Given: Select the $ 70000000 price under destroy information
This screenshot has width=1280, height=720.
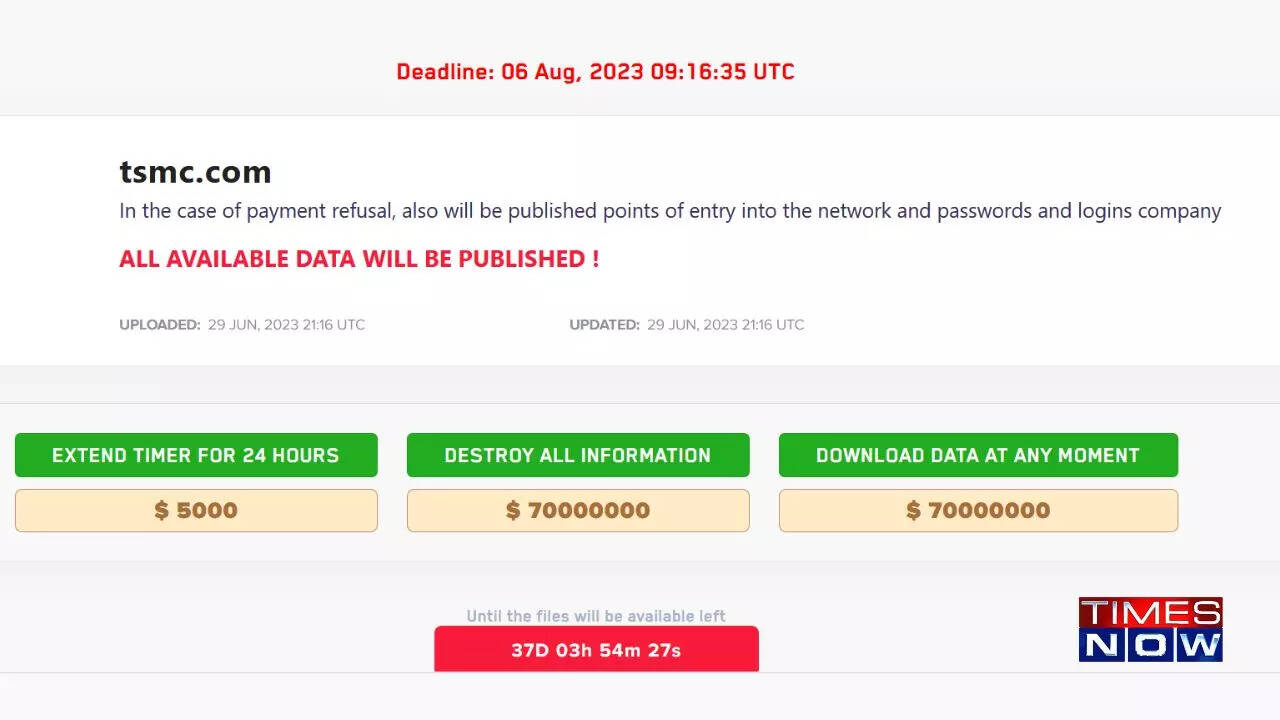Looking at the screenshot, I should [578, 510].
